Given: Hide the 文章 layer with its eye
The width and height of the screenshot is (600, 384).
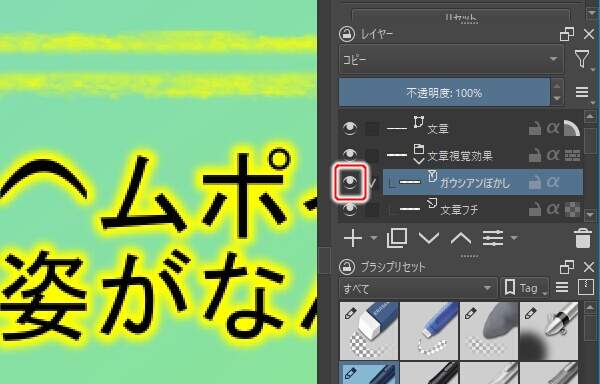Looking at the screenshot, I should point(350,128).
